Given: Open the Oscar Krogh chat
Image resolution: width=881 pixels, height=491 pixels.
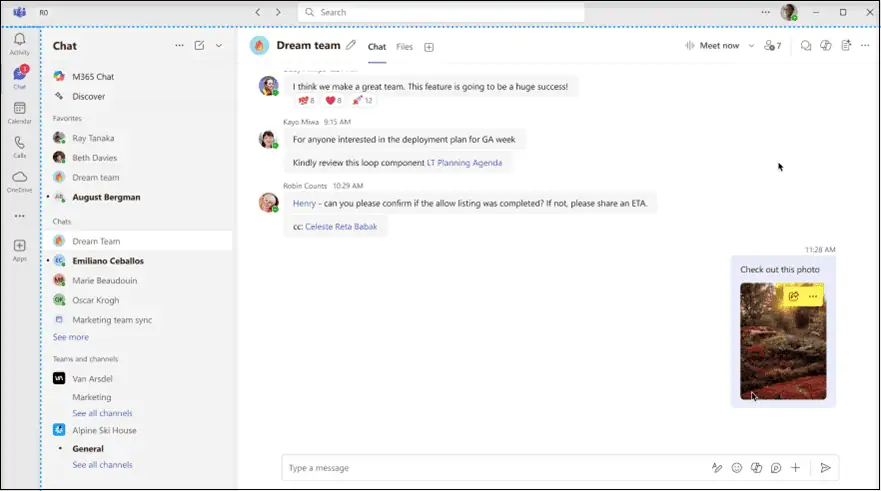Looking at the screenshot, I should point(96,300).
